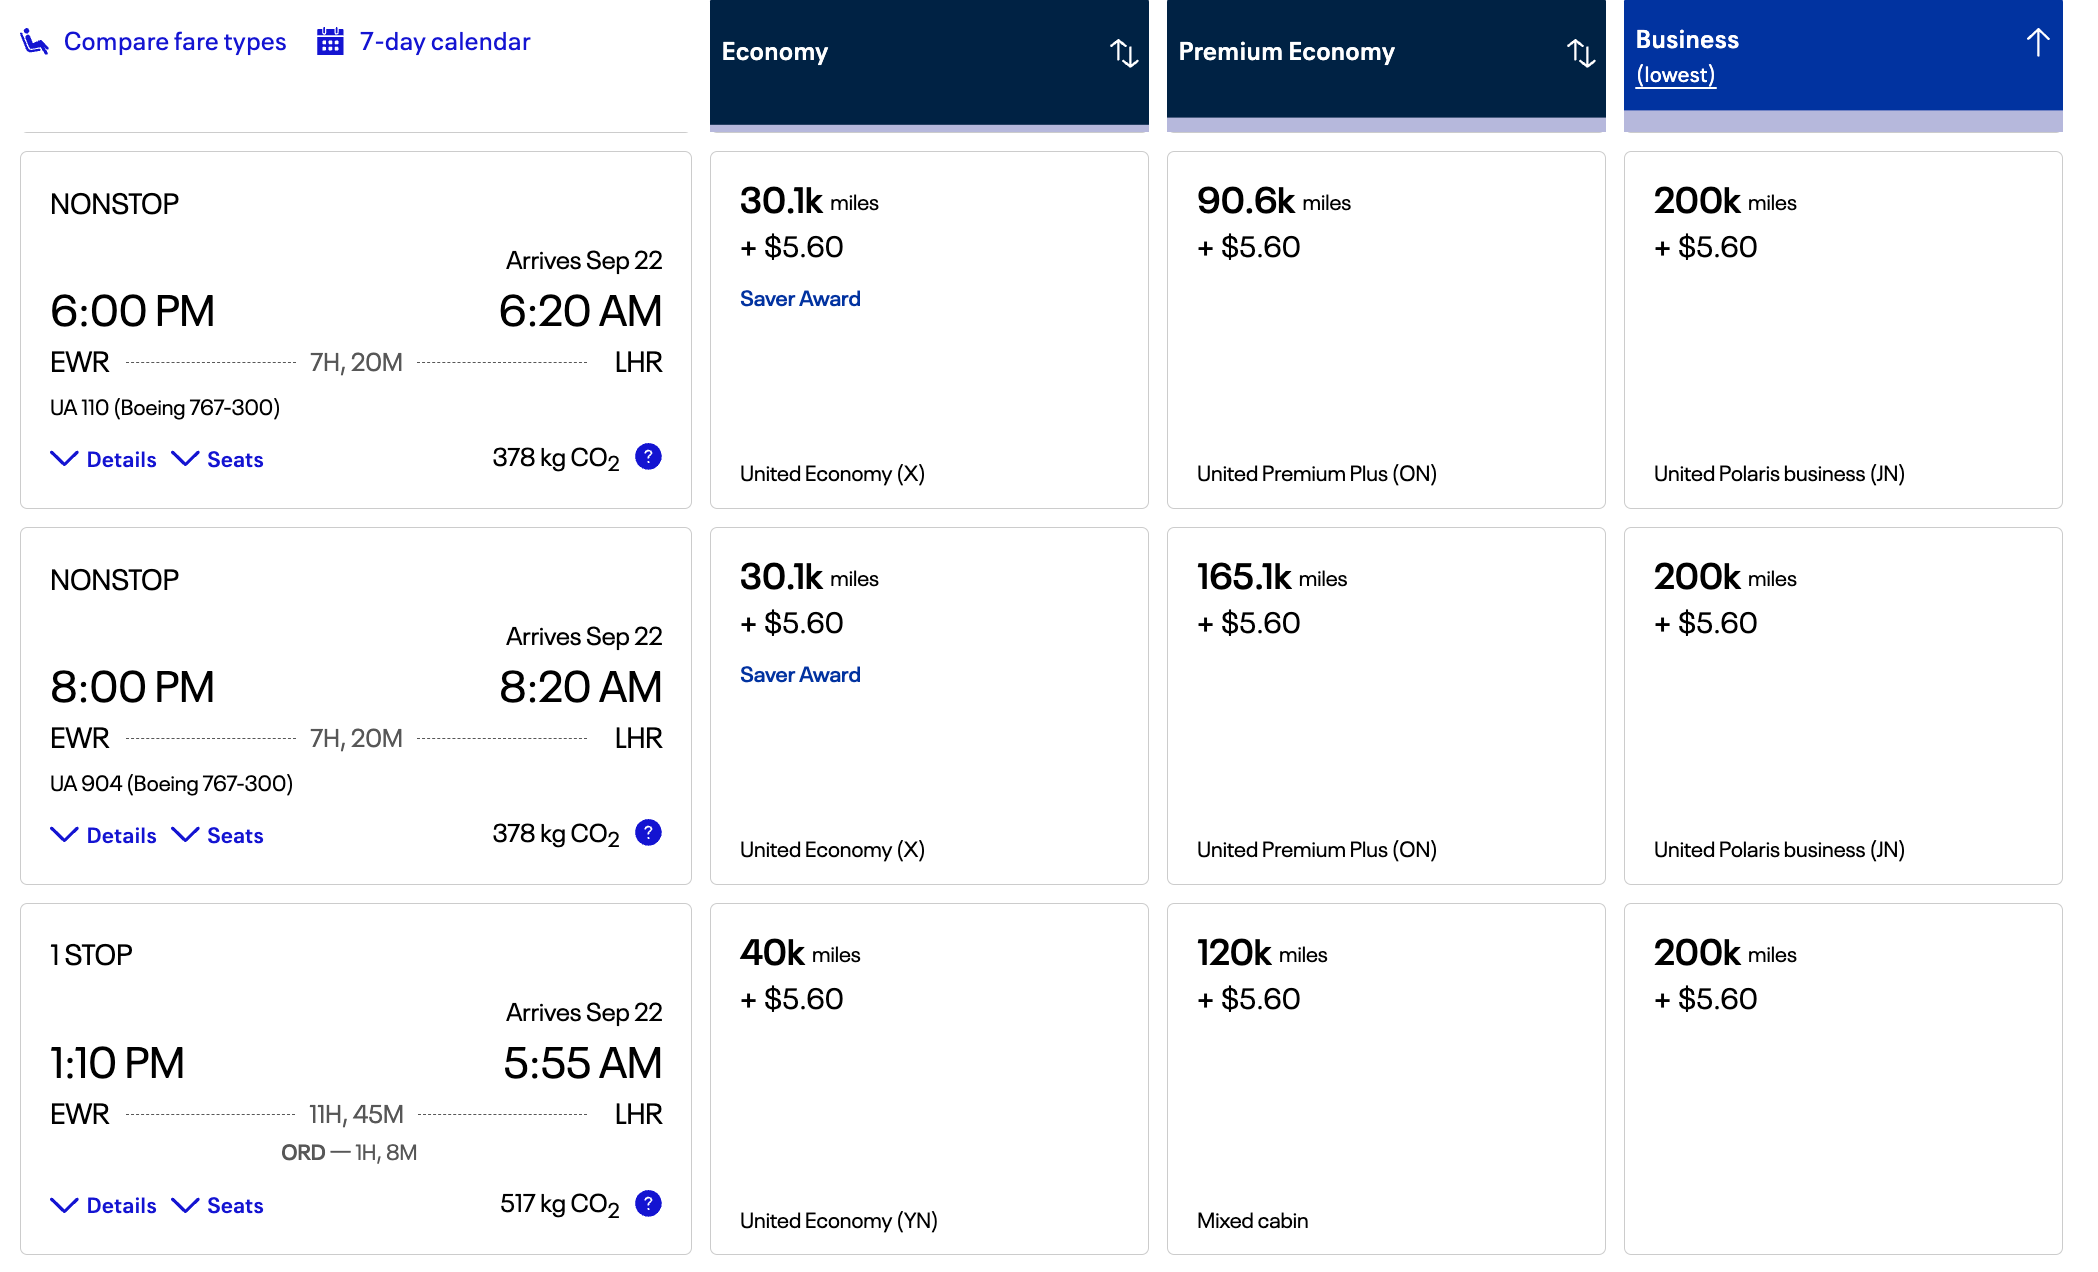The height and width of the screenshot is (1272, 2098).
Task: Click the Business column up-arrow sort icon
Action: pyautogui.click(x=2037, y=43)
